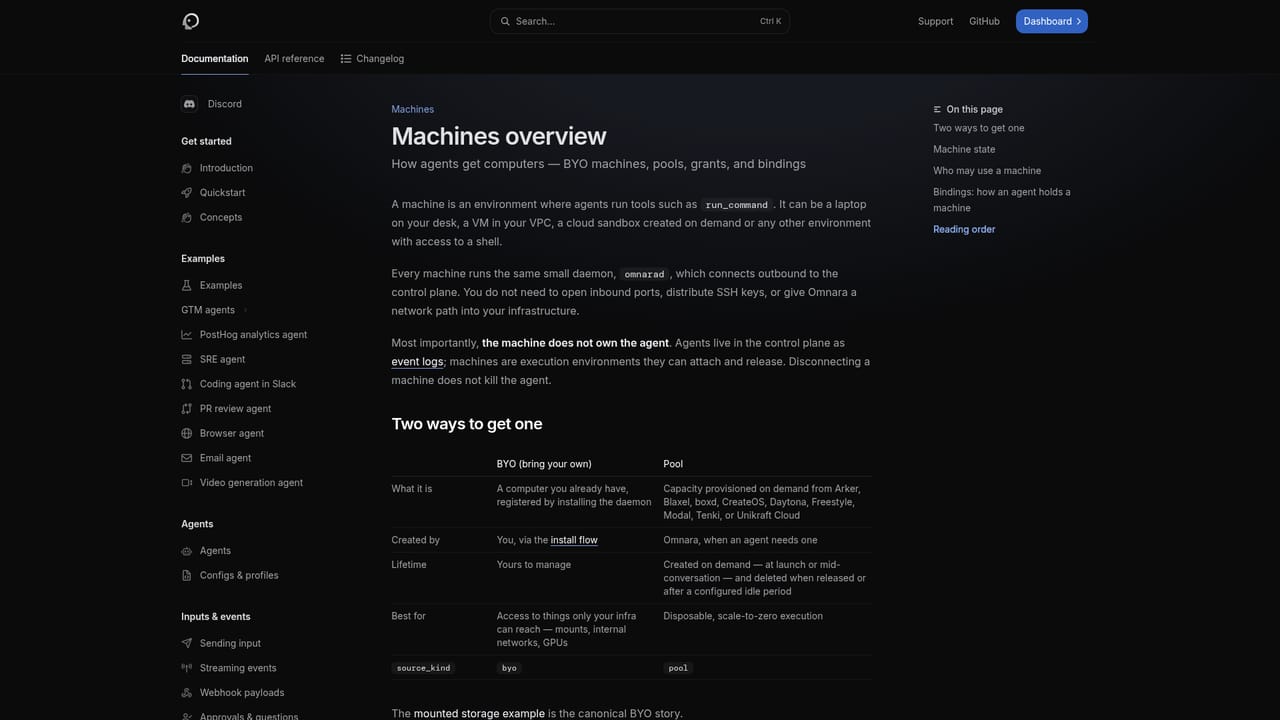Screen dimensions: 1280x720
Task: Click the Browser agent globe icon
Action: (187, 433)
